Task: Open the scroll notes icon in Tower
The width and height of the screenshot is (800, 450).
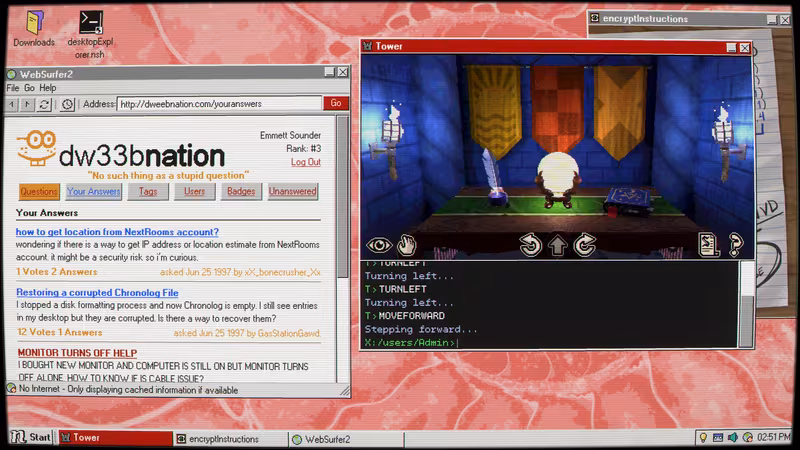Action: (709, 245)
